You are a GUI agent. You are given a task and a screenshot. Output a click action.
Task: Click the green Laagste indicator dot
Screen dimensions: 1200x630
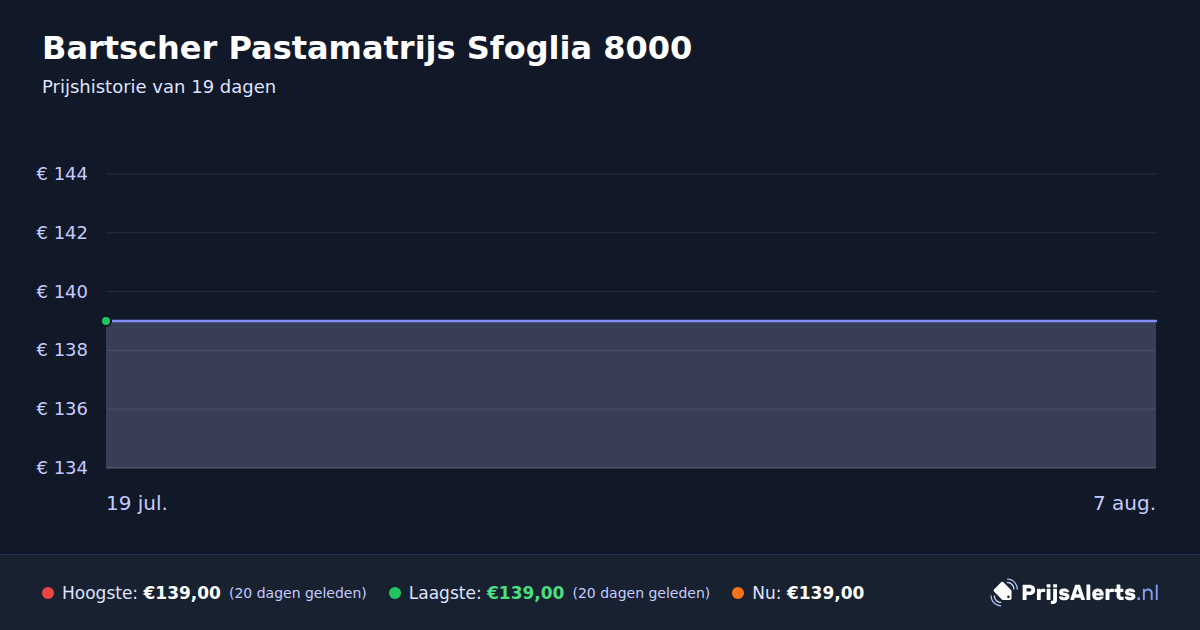tap(395, 593)
